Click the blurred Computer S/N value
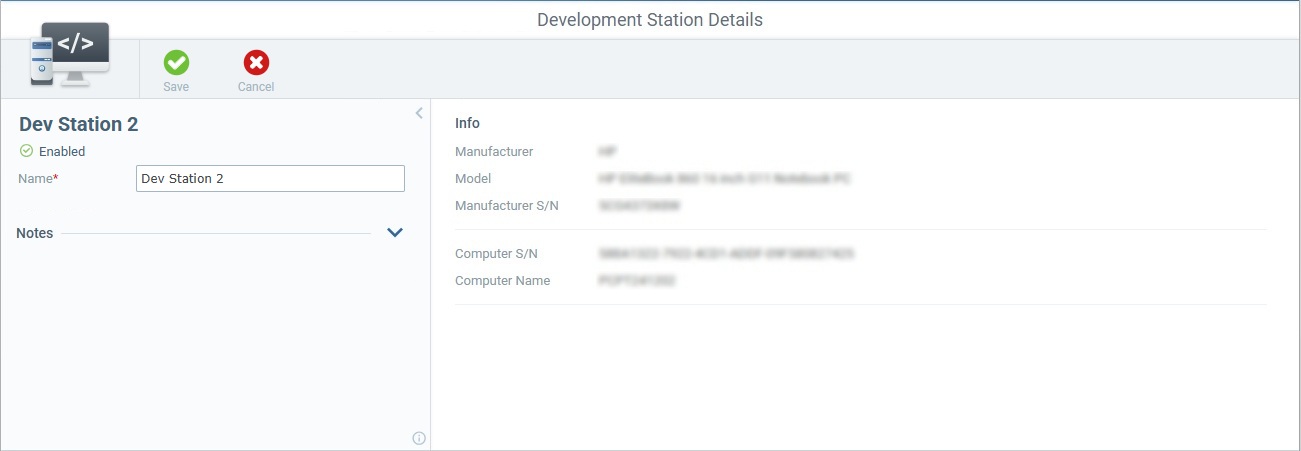1301x451 pixels. [x=726, y=254]
